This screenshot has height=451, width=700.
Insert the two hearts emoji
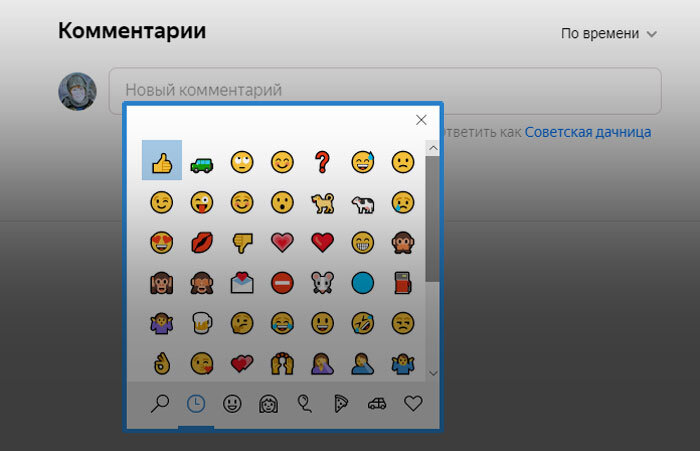pyautogui.click(x=242, y=363)
